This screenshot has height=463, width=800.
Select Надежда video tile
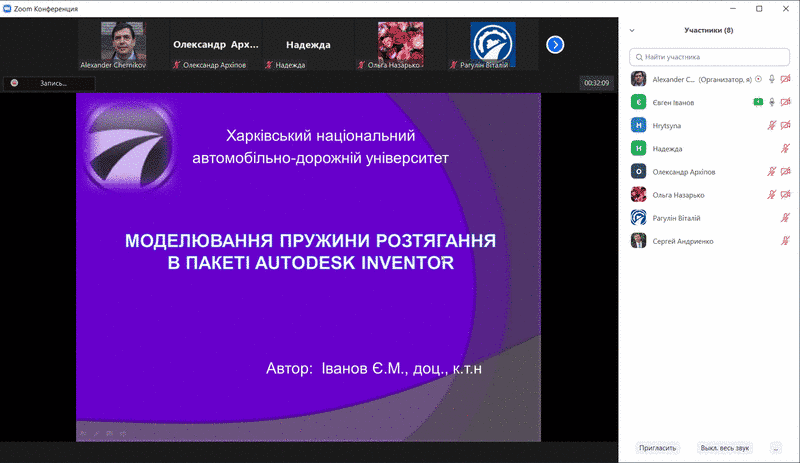click(x=308, y=45)
